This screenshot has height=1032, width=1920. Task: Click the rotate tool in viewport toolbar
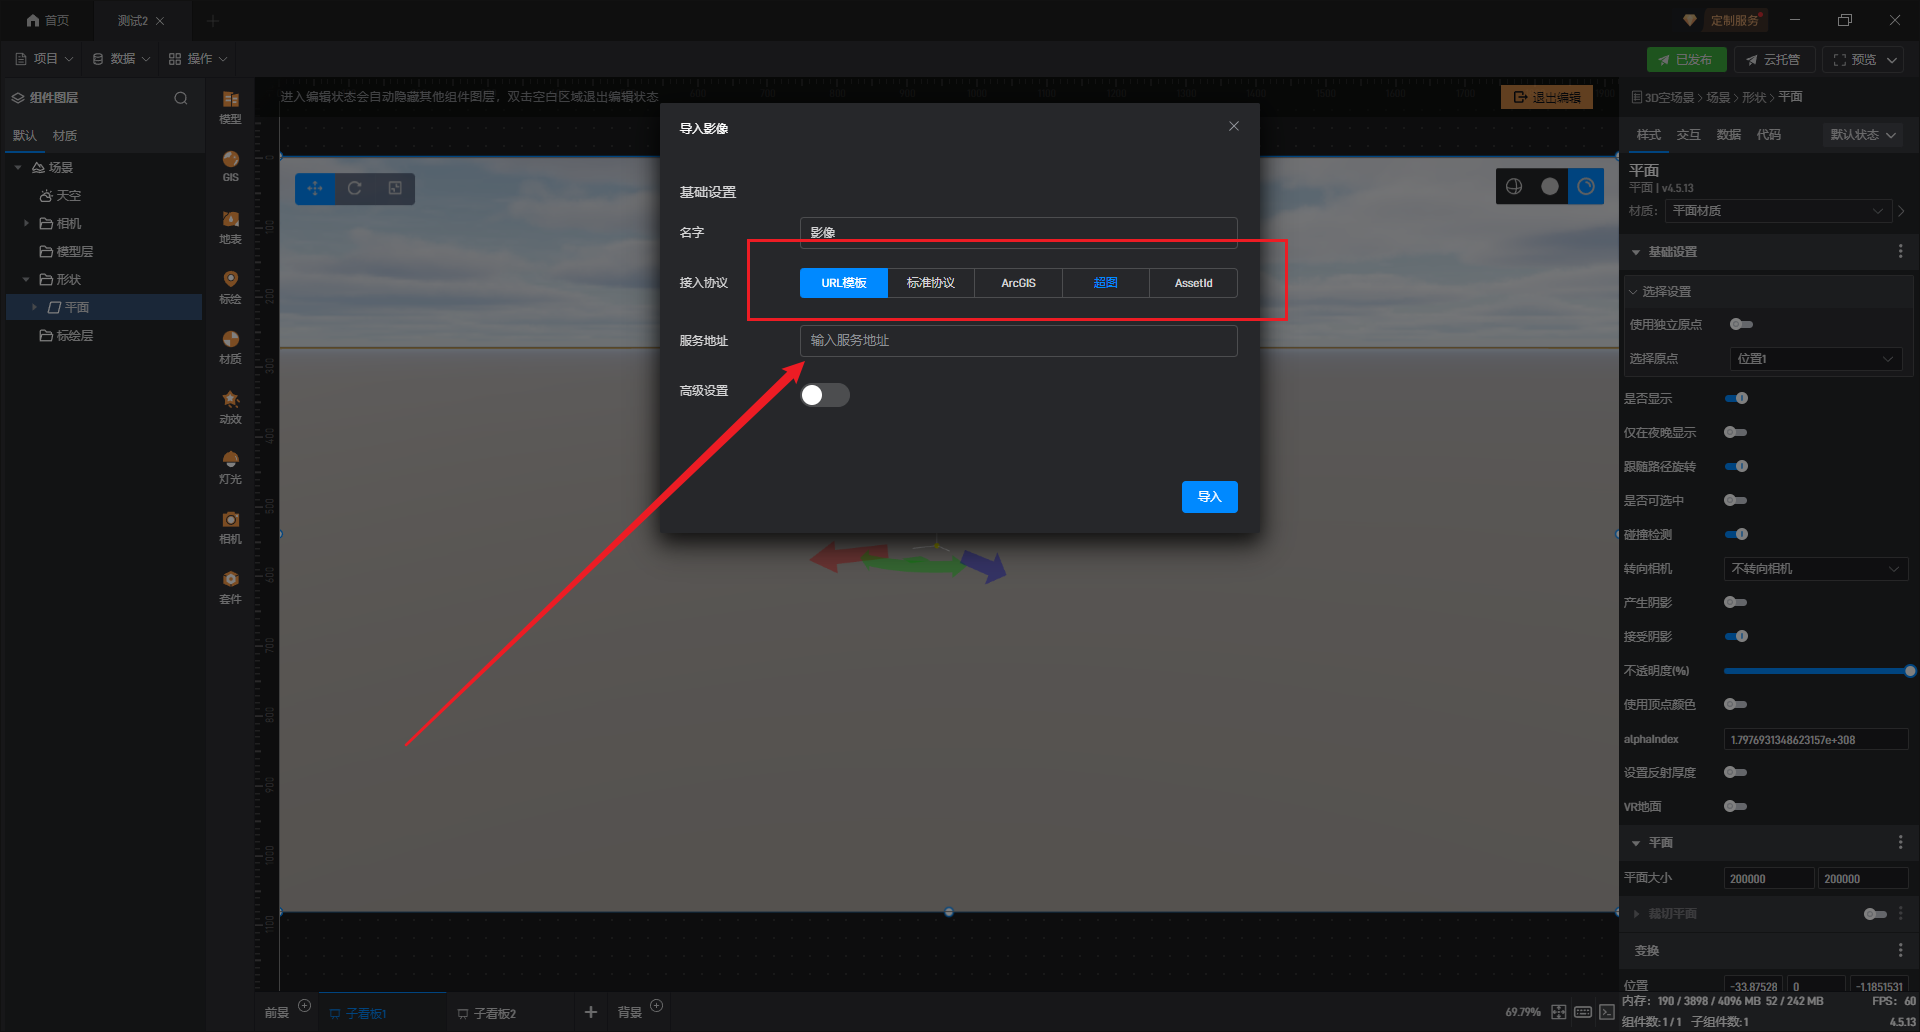pyautogui.click(x=355, y=189)
